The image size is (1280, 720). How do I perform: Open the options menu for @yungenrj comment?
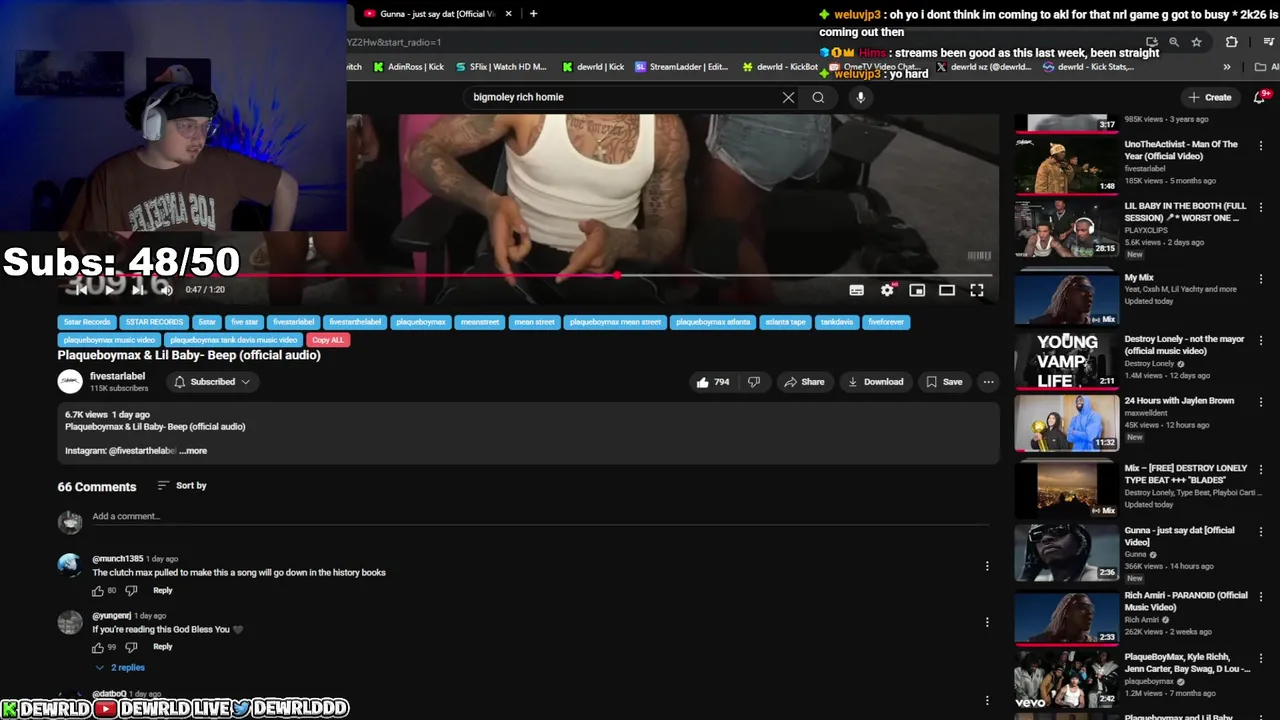(x=987, y=622)
